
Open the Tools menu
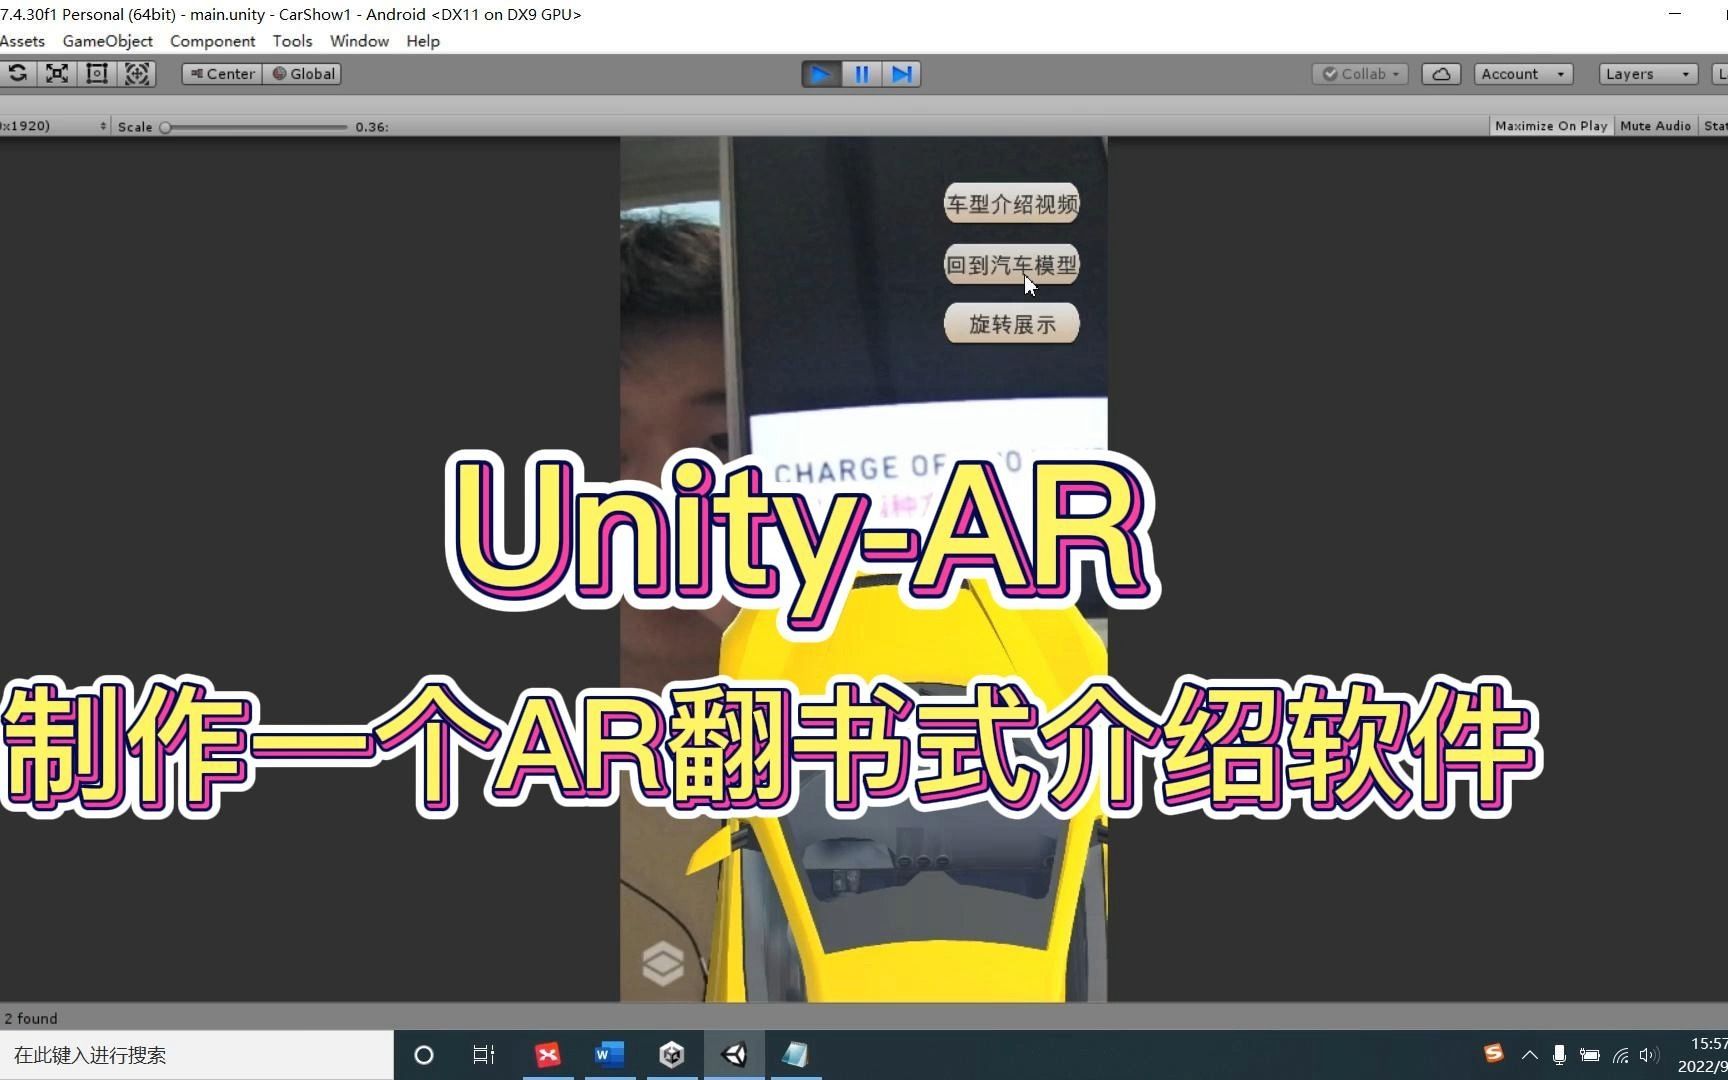click(292, 41)
